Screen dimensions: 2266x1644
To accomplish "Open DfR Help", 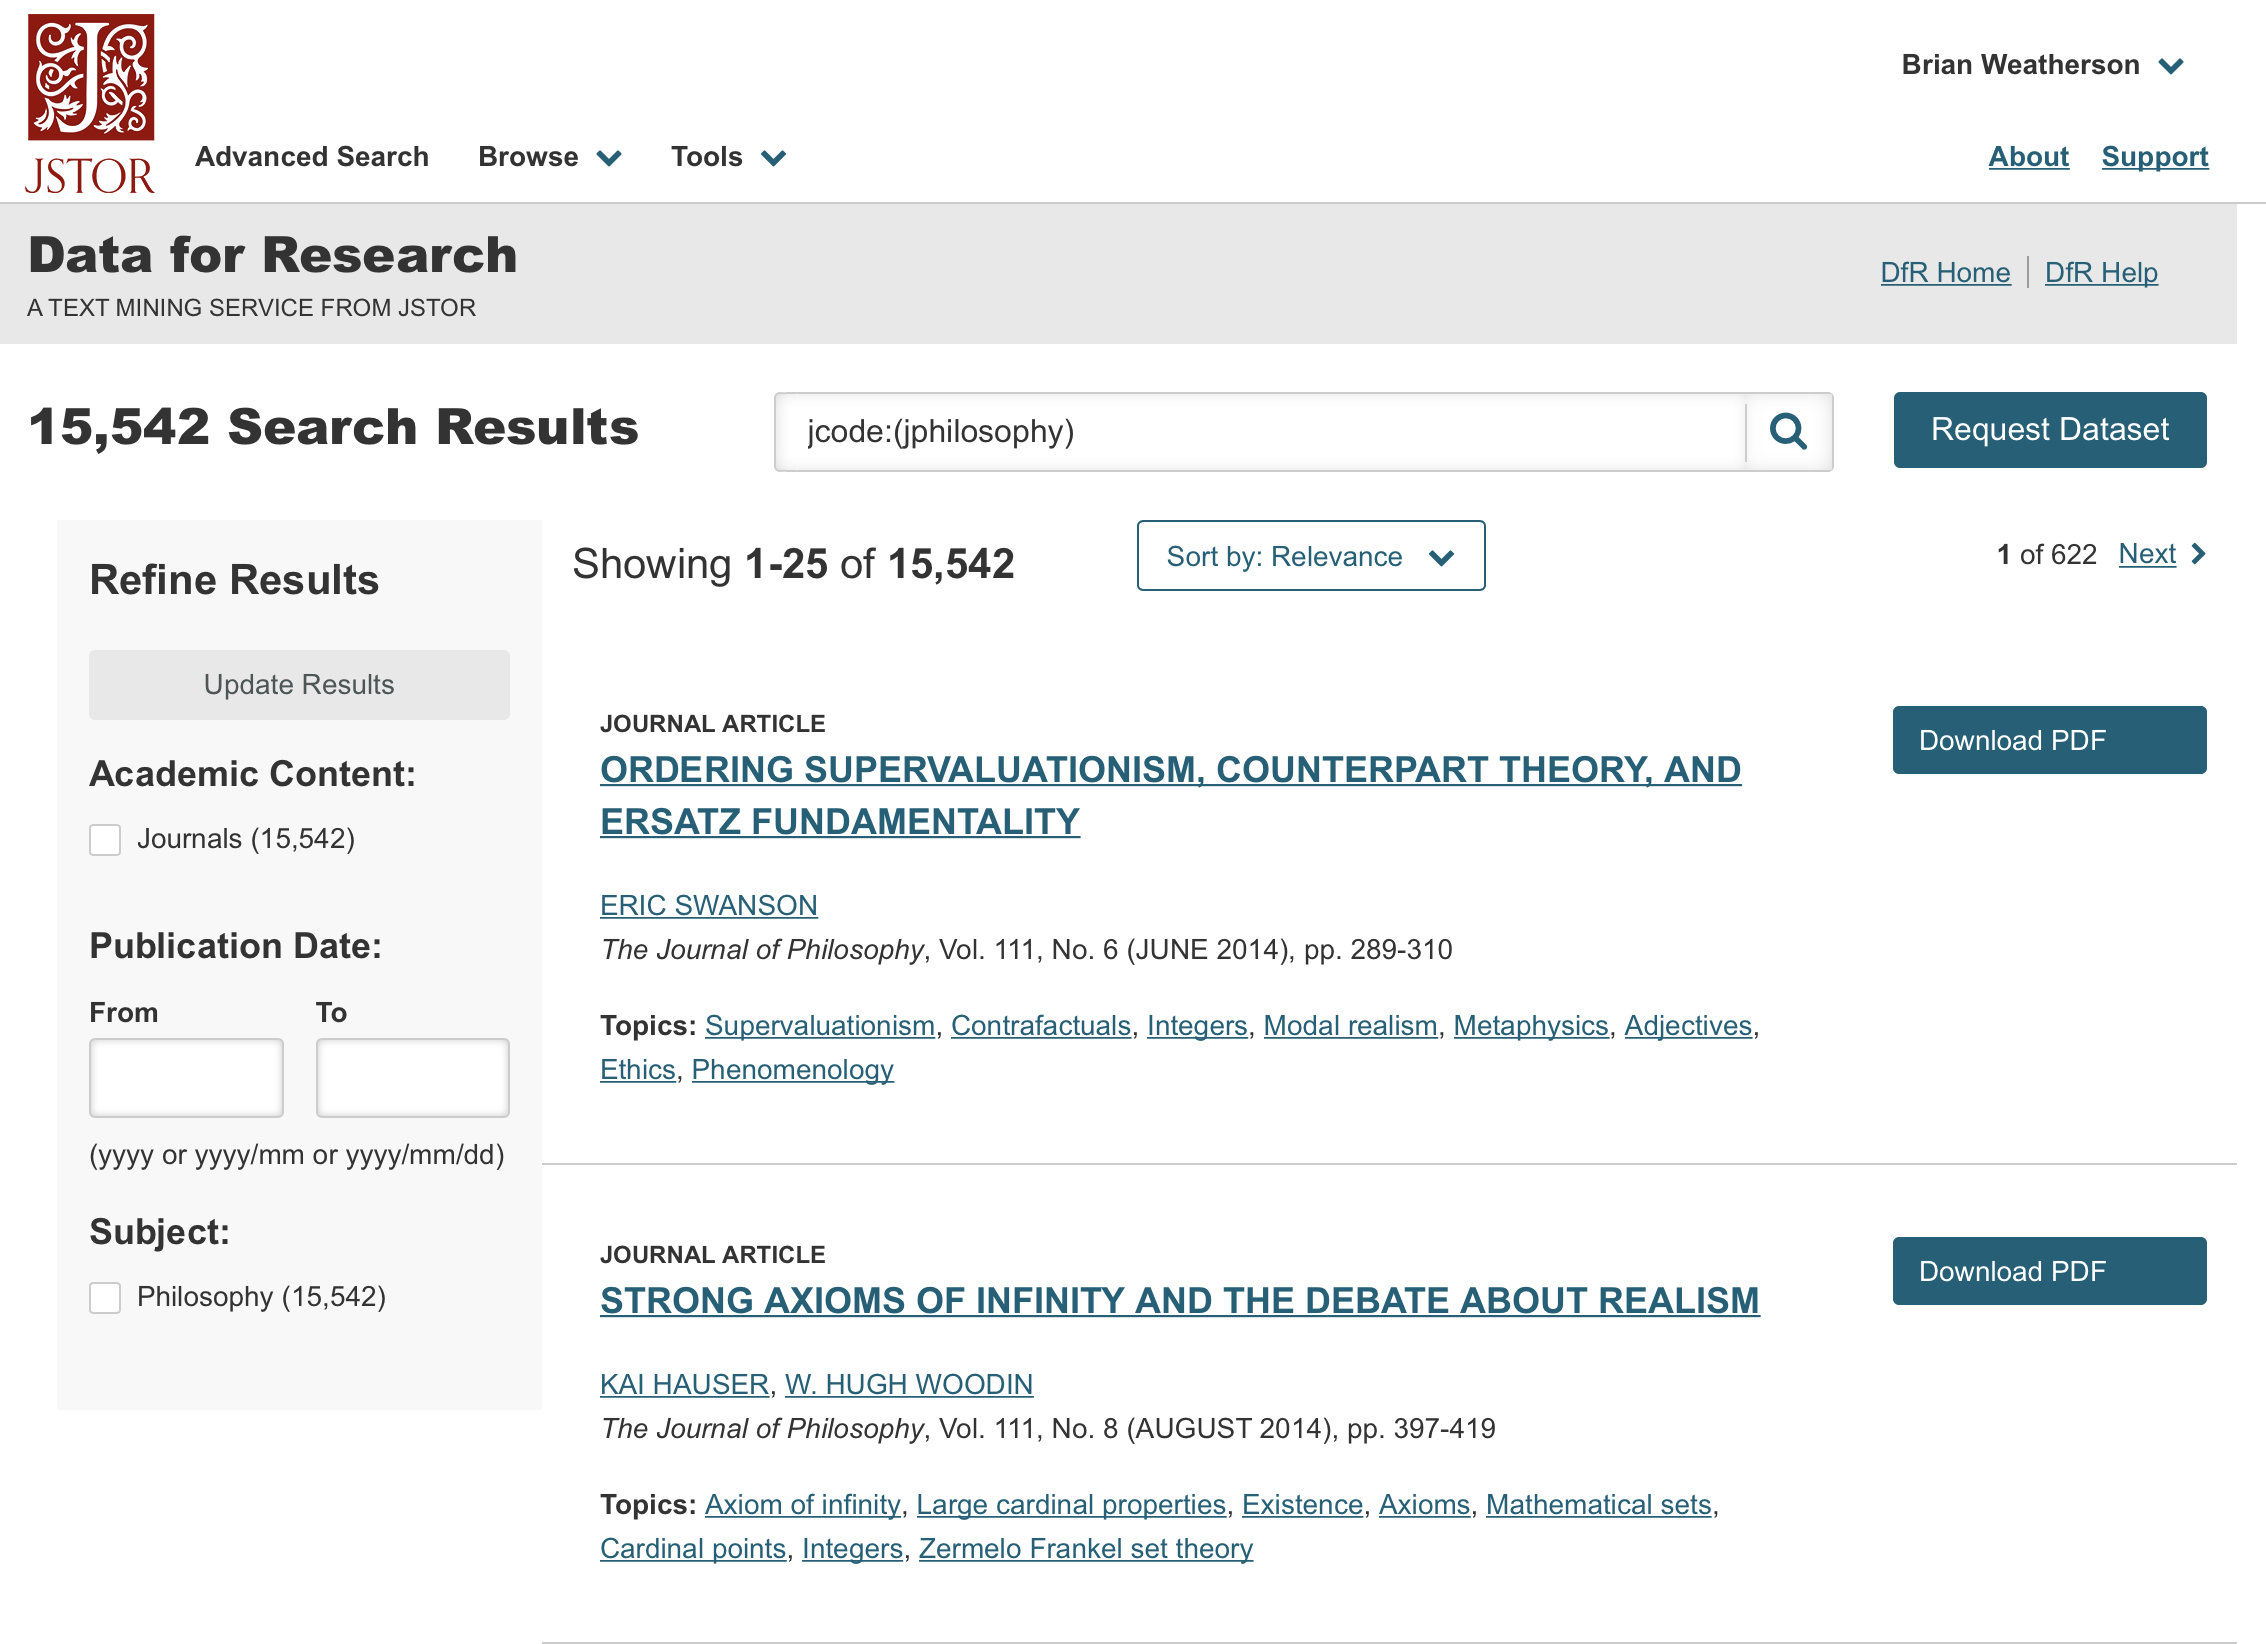I will [x=2101, y=272].
